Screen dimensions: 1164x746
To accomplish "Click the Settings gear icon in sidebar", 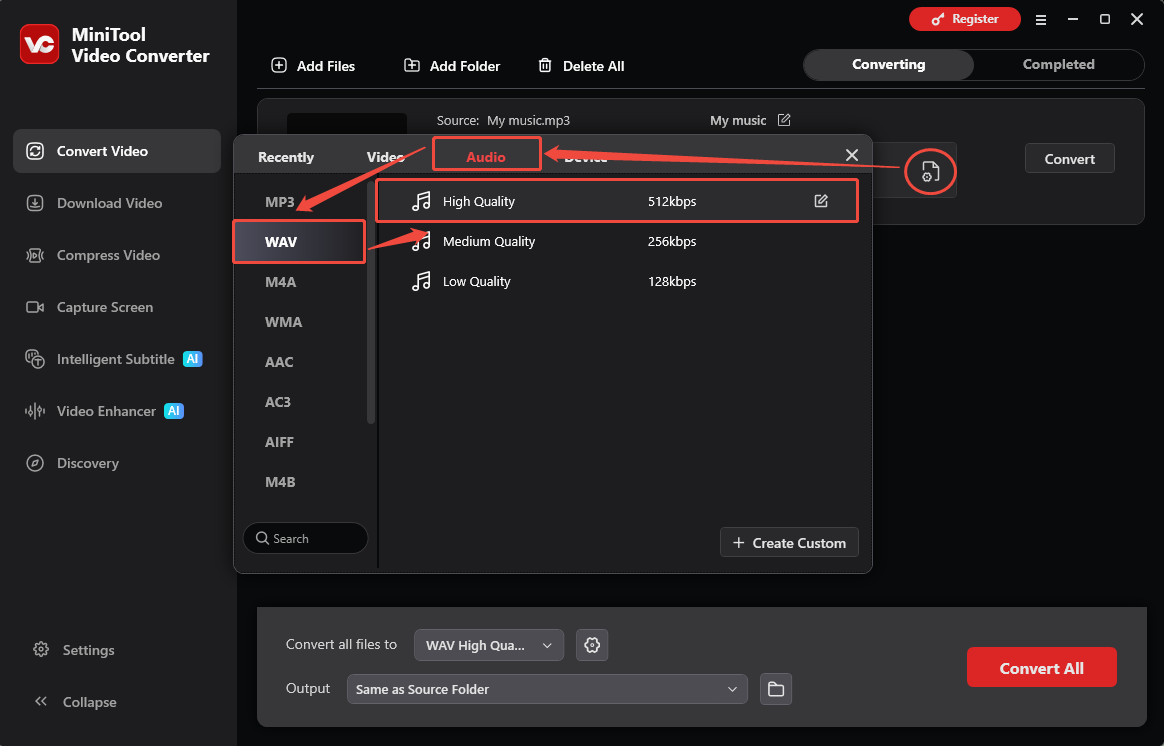I will tap(41, 650).
